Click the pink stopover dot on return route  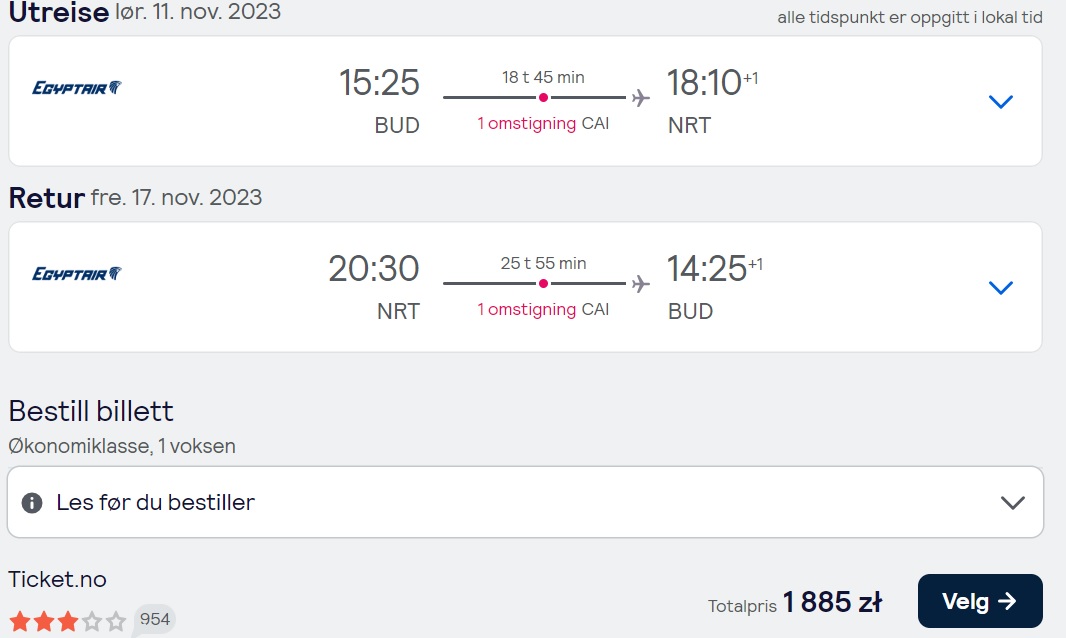[x=543, y=284]
